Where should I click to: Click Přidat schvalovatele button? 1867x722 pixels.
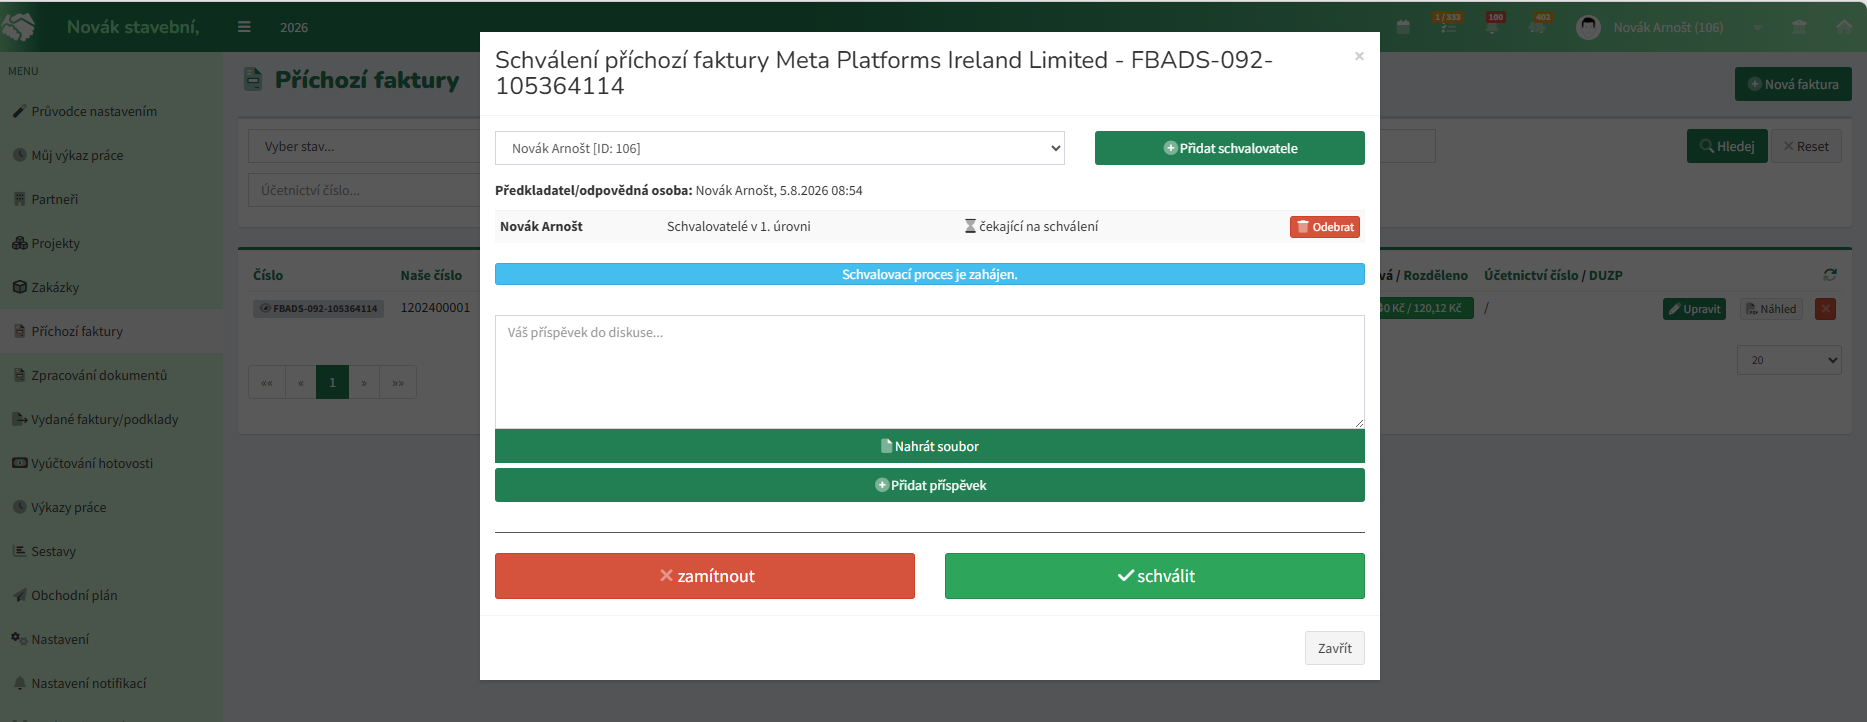[1230, 148]
